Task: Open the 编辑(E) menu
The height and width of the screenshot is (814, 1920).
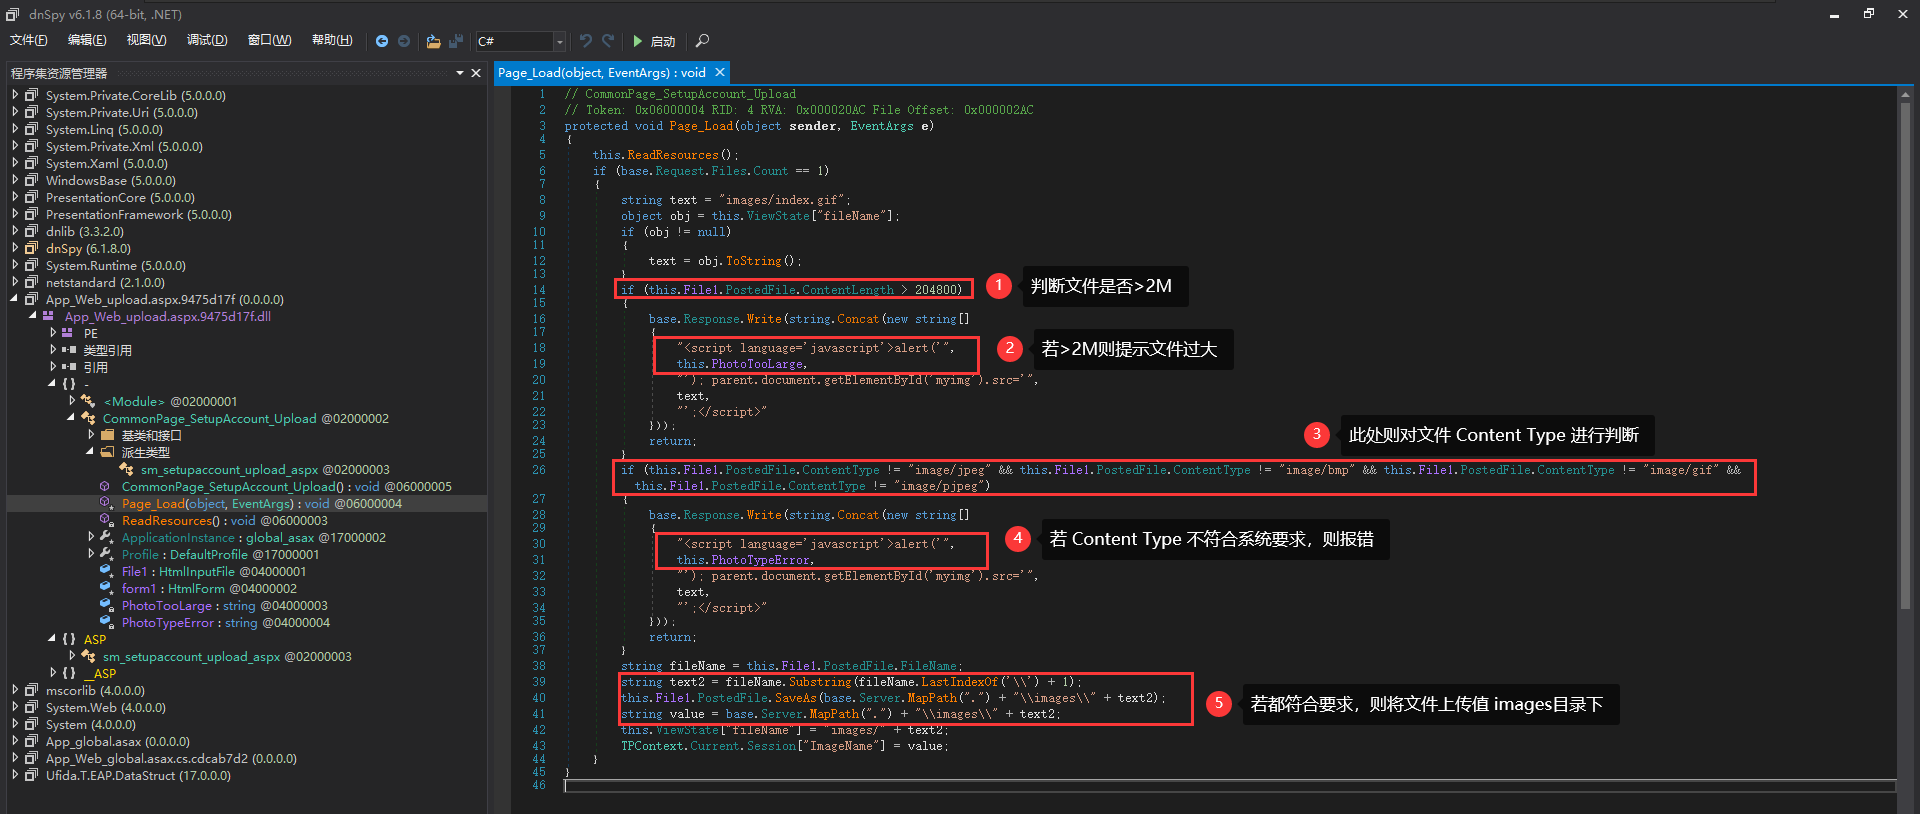Action: (87, 40)
